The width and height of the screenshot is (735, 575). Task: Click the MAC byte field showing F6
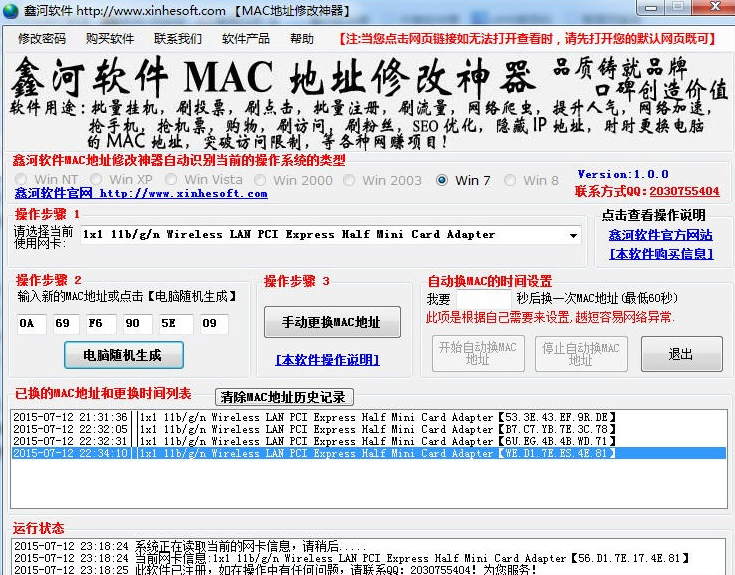pos(101,324)
